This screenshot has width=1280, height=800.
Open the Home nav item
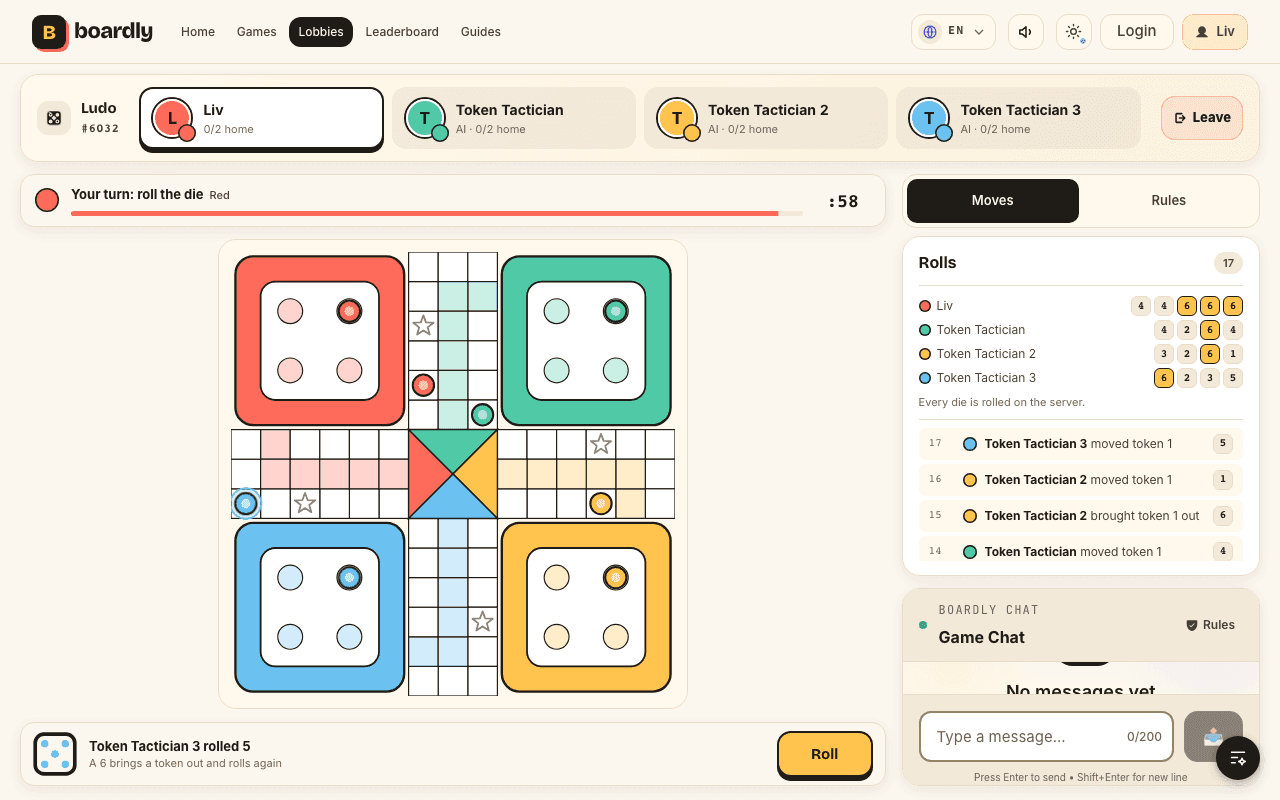pyautogui.click(x=198, y=32)
